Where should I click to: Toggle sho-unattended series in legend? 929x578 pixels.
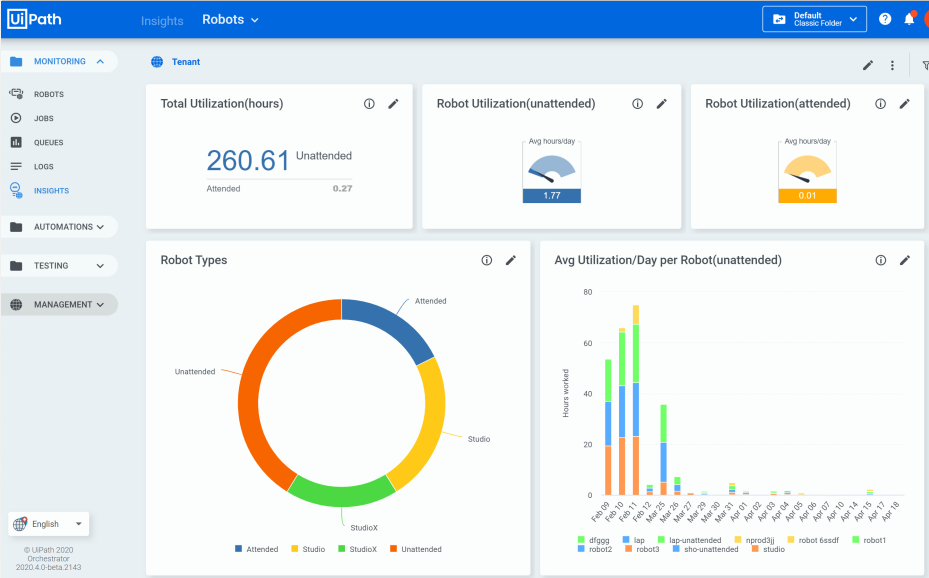point(706,549)
